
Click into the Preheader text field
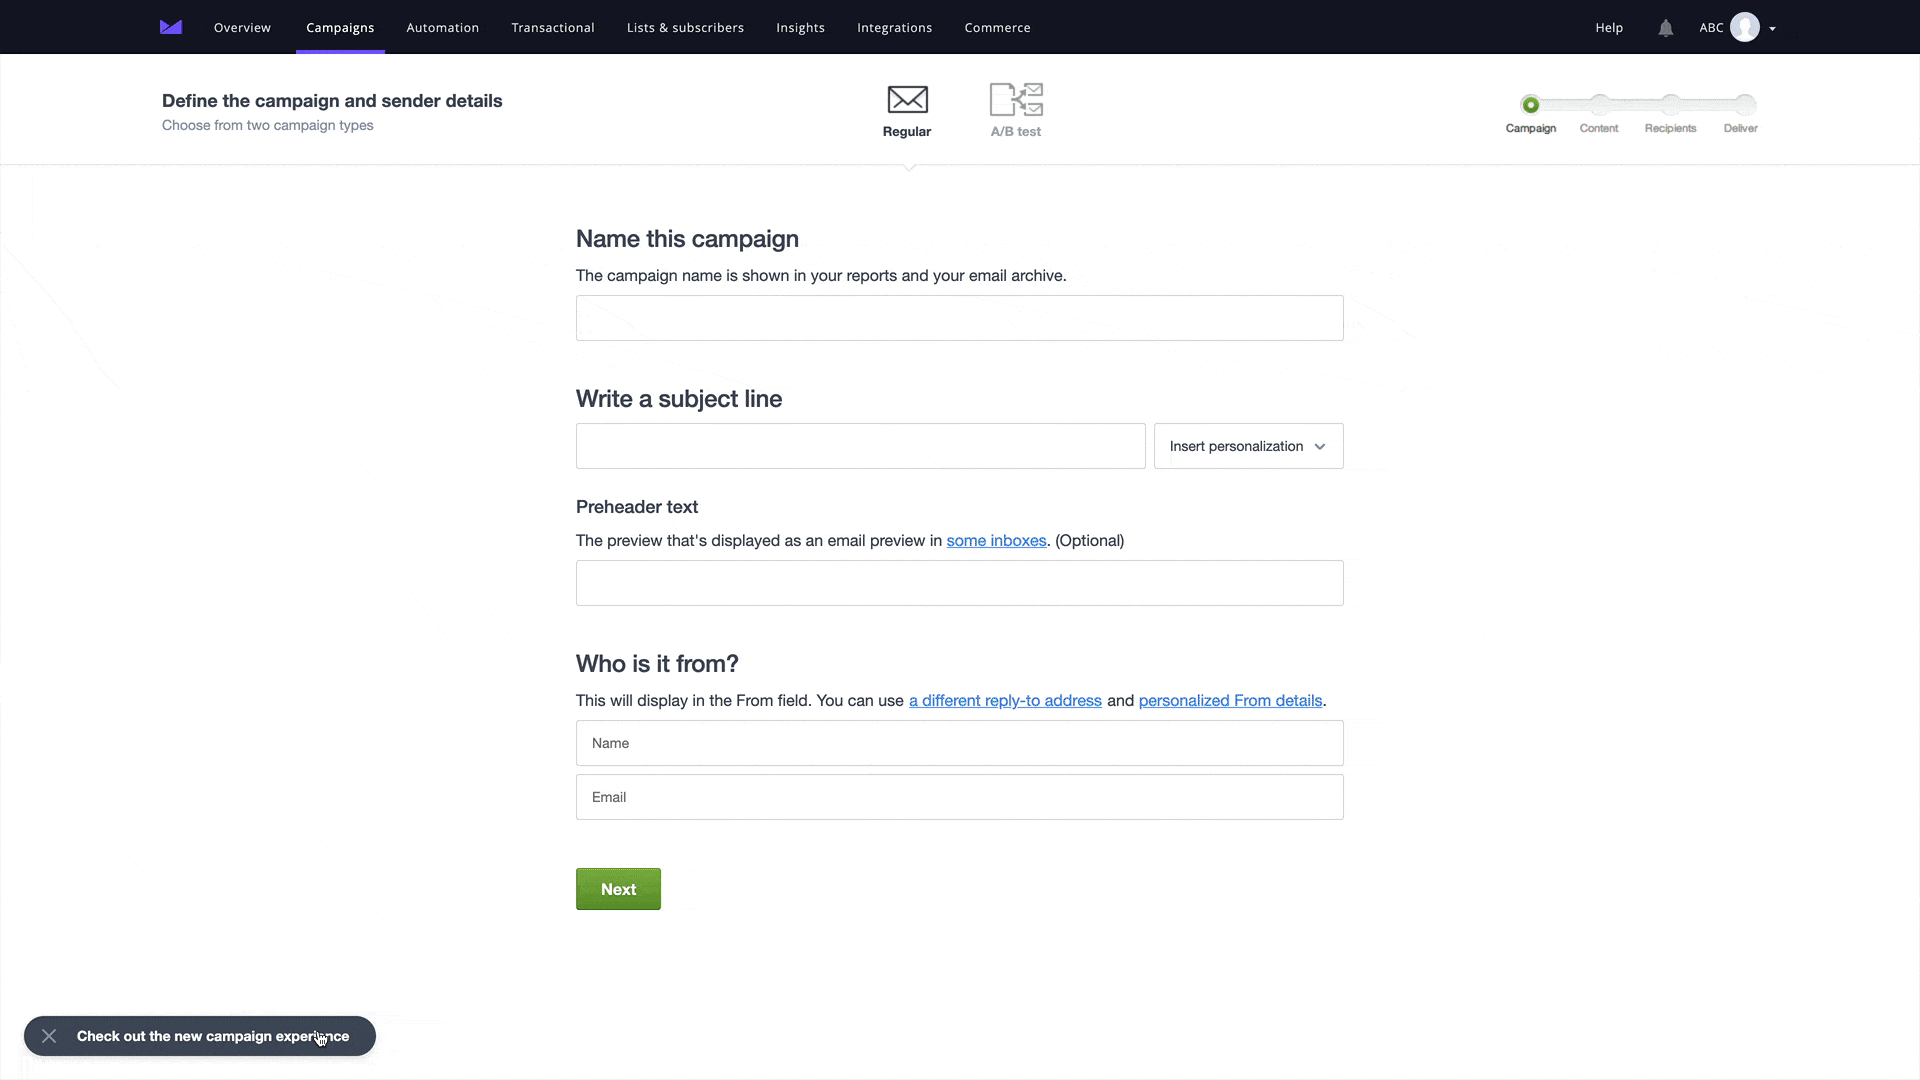960,583
